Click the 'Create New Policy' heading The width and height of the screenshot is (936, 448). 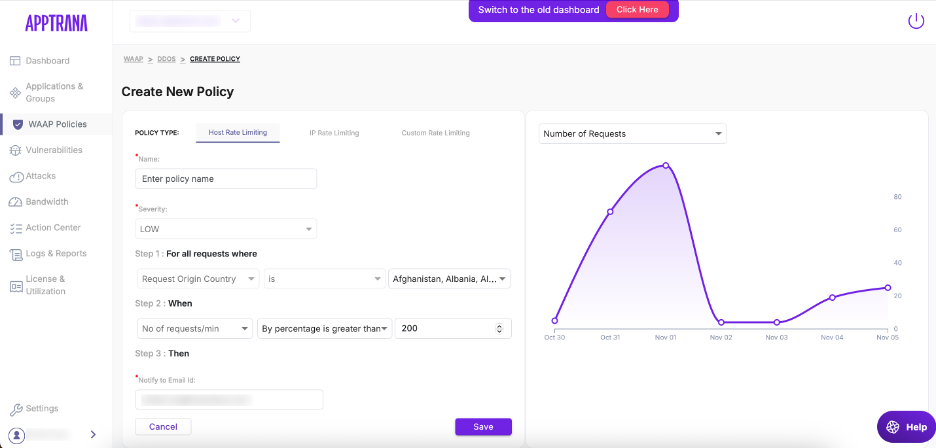177,92
